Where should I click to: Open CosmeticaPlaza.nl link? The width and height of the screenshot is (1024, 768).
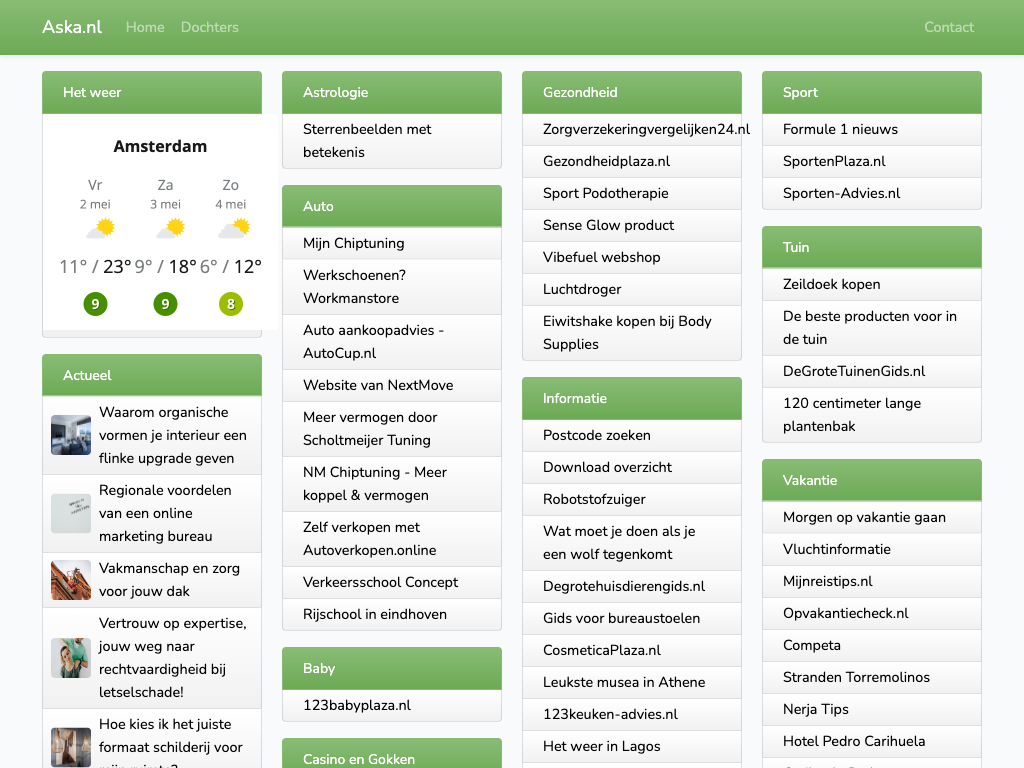[601, 650]
